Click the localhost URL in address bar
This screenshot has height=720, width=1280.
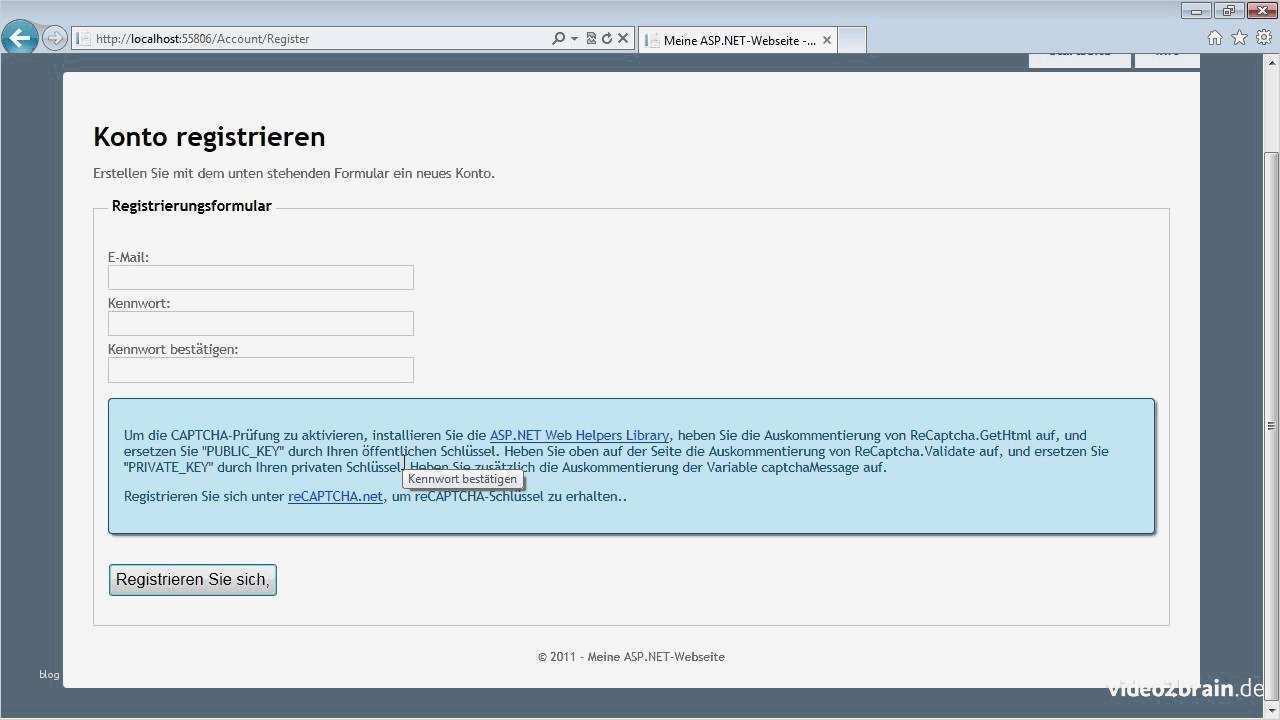click(x=202, y=39)
